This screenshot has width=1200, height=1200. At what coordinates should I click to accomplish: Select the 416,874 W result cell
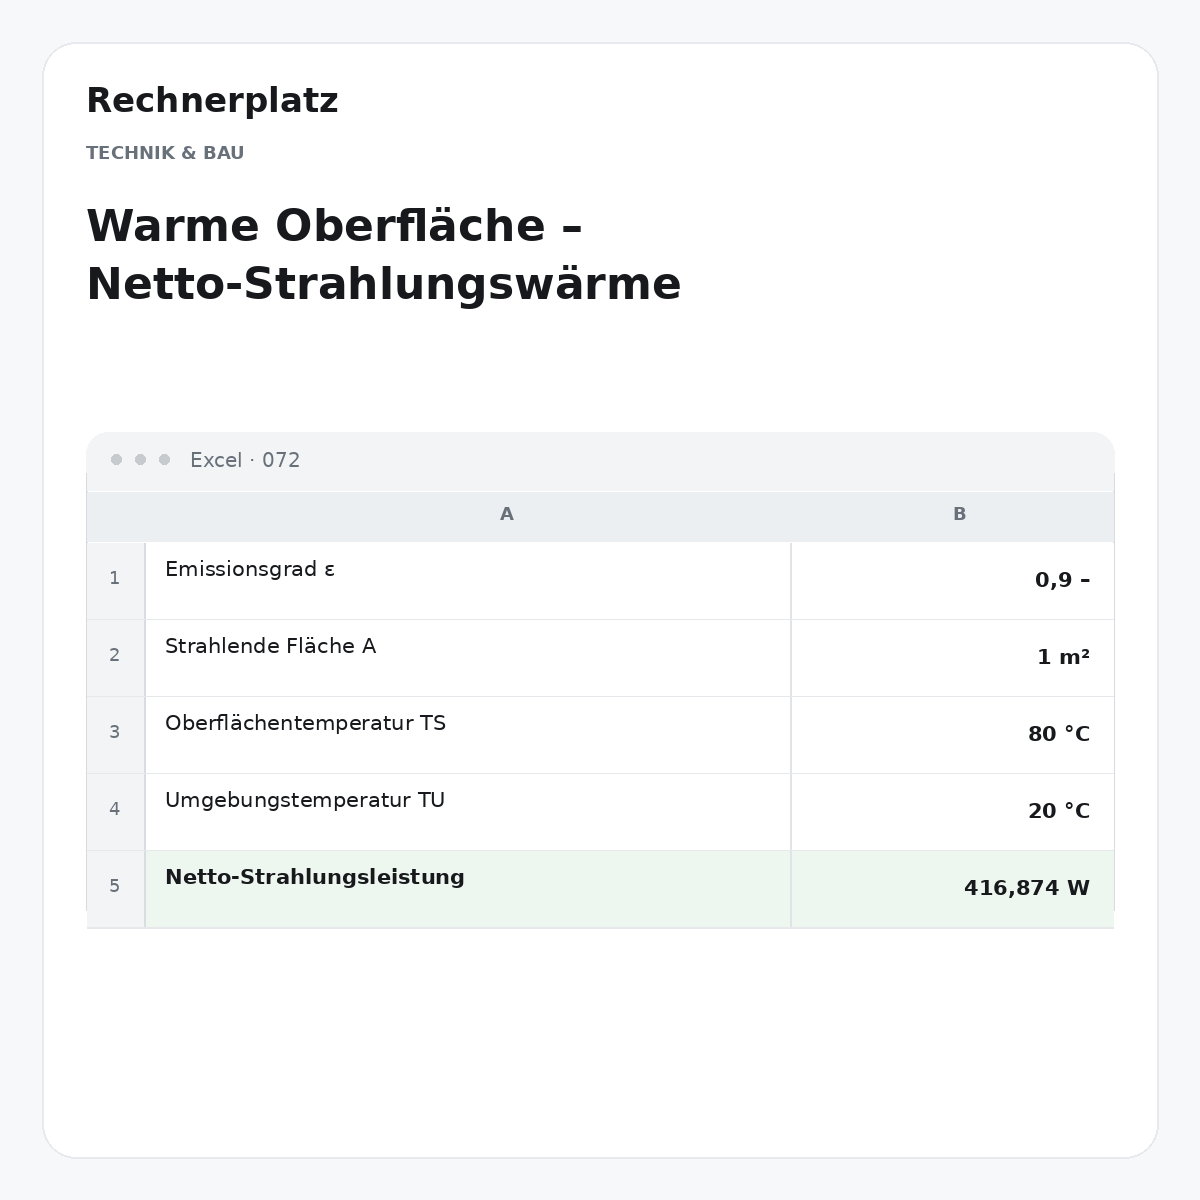click(x=953, y=889)
